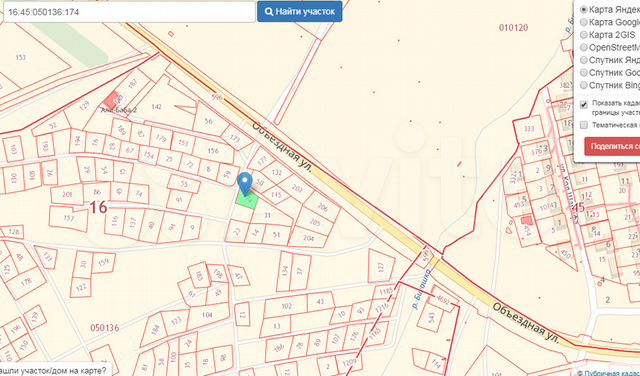Screen dimensions: 640x376
Task: Switch to Карта 2GIS layer
Action: [584, 34]
